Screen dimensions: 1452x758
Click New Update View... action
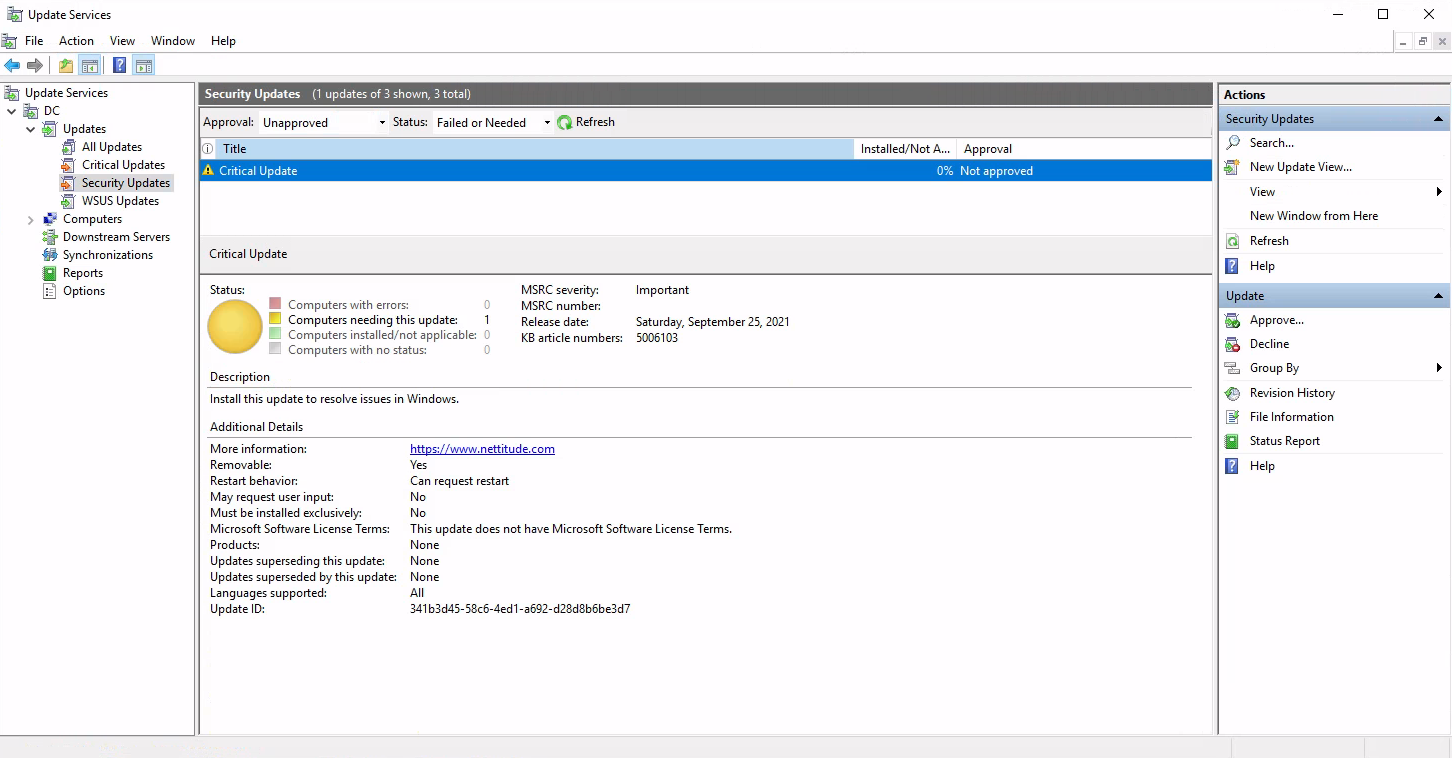[1301, 167]
